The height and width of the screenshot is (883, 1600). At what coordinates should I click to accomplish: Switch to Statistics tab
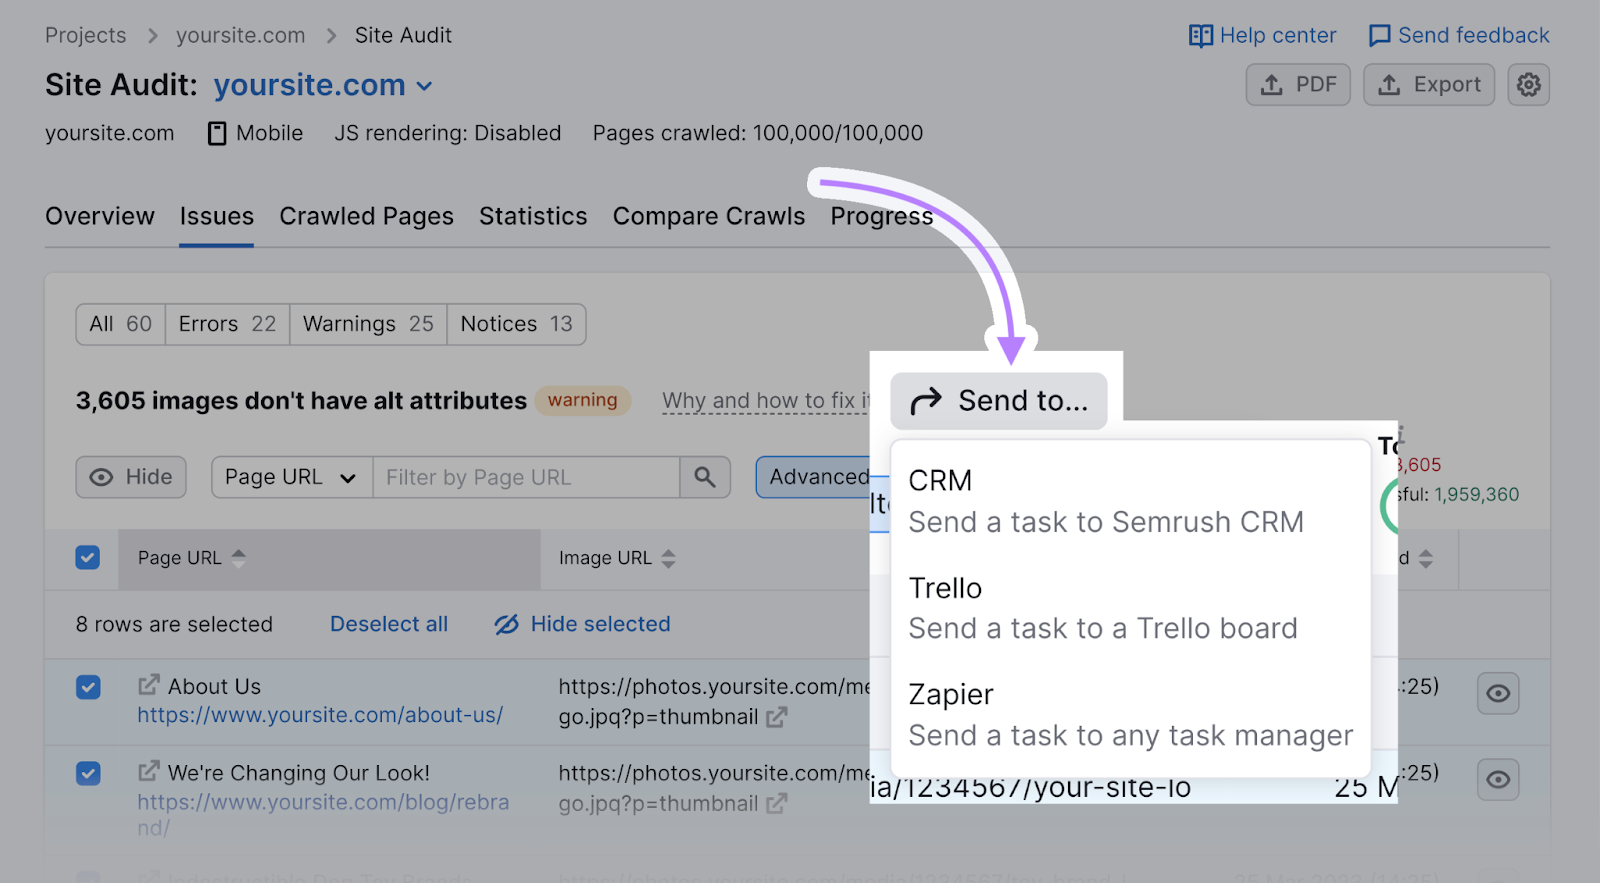[533, 216]
